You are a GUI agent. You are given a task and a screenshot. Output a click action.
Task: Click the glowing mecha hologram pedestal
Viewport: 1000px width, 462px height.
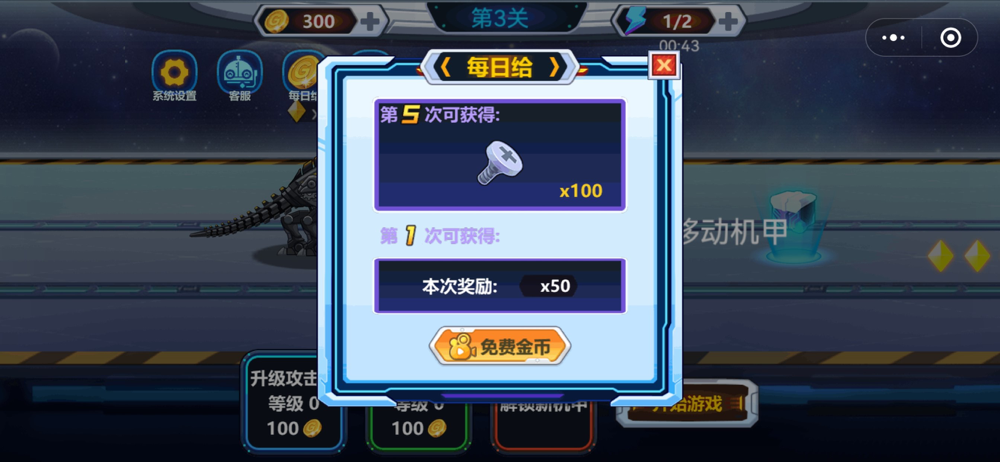tap(793, 228)
